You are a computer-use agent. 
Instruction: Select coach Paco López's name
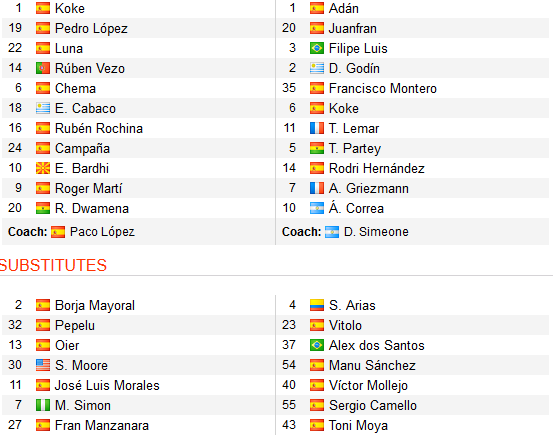coord(102,232)
